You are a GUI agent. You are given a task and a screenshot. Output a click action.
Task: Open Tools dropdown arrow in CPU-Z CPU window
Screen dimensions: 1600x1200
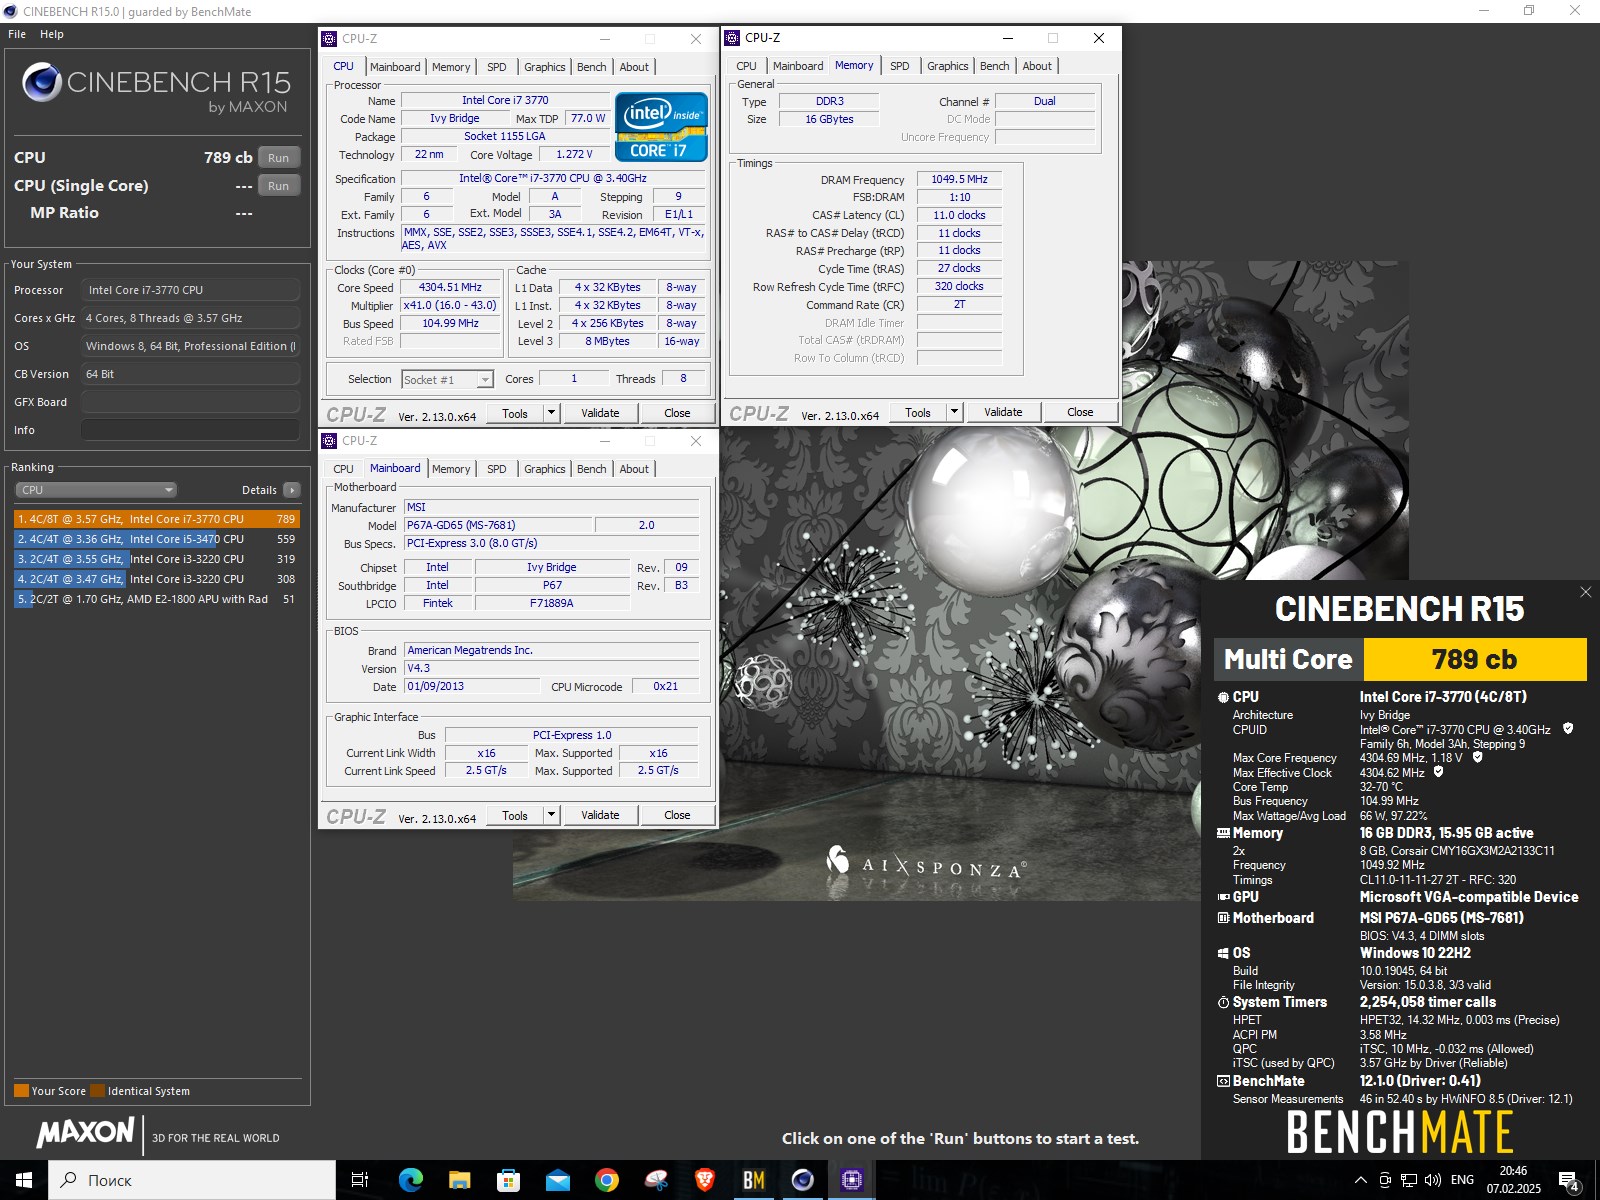[551, 413]
